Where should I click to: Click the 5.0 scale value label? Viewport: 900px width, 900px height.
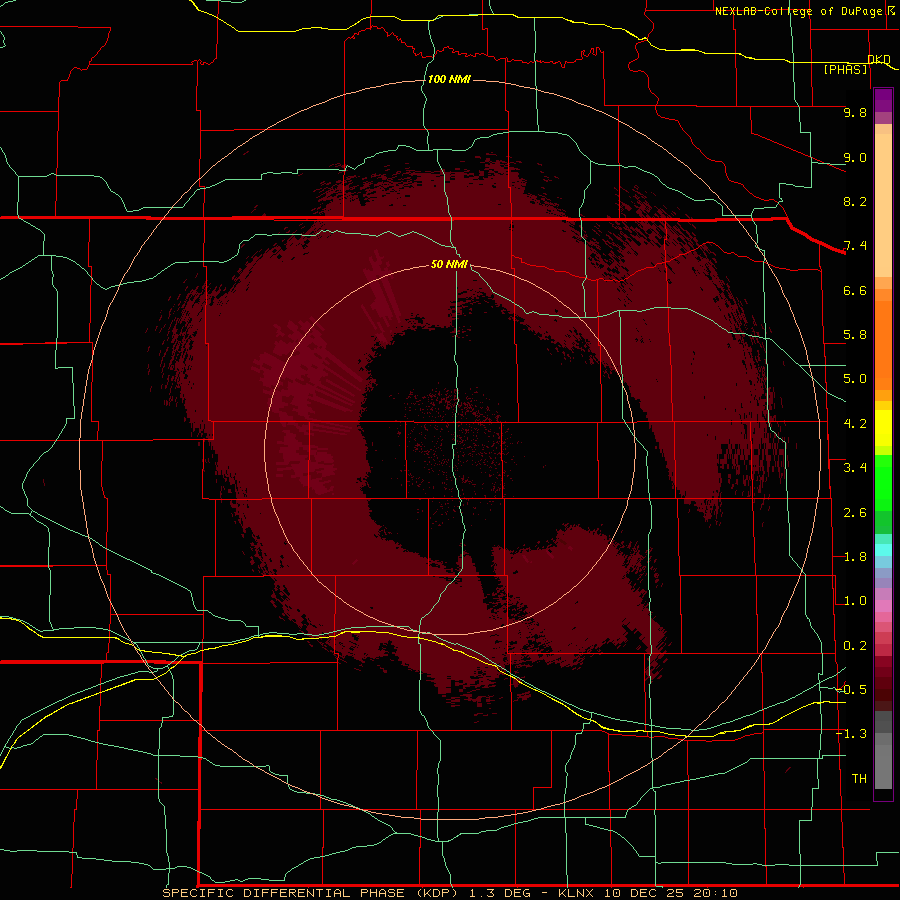[855, 379]
